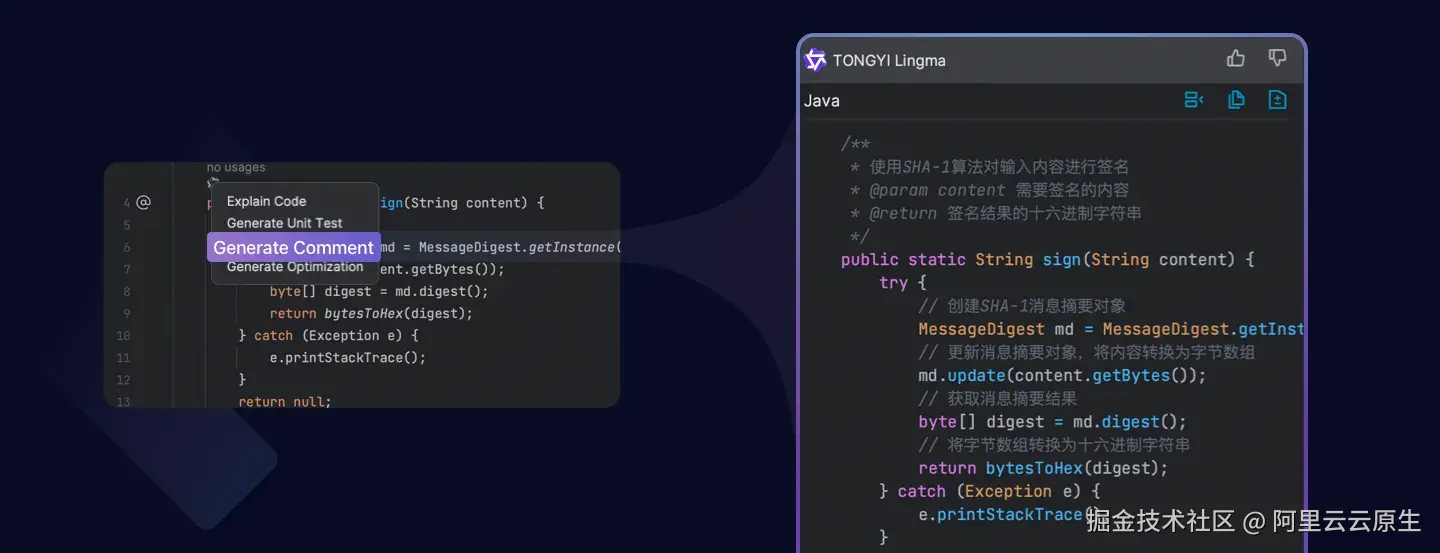The width and height of the screenshot is (1440, 553).
Task: Click line number 9 in the gutter
Action: [127, 314]
